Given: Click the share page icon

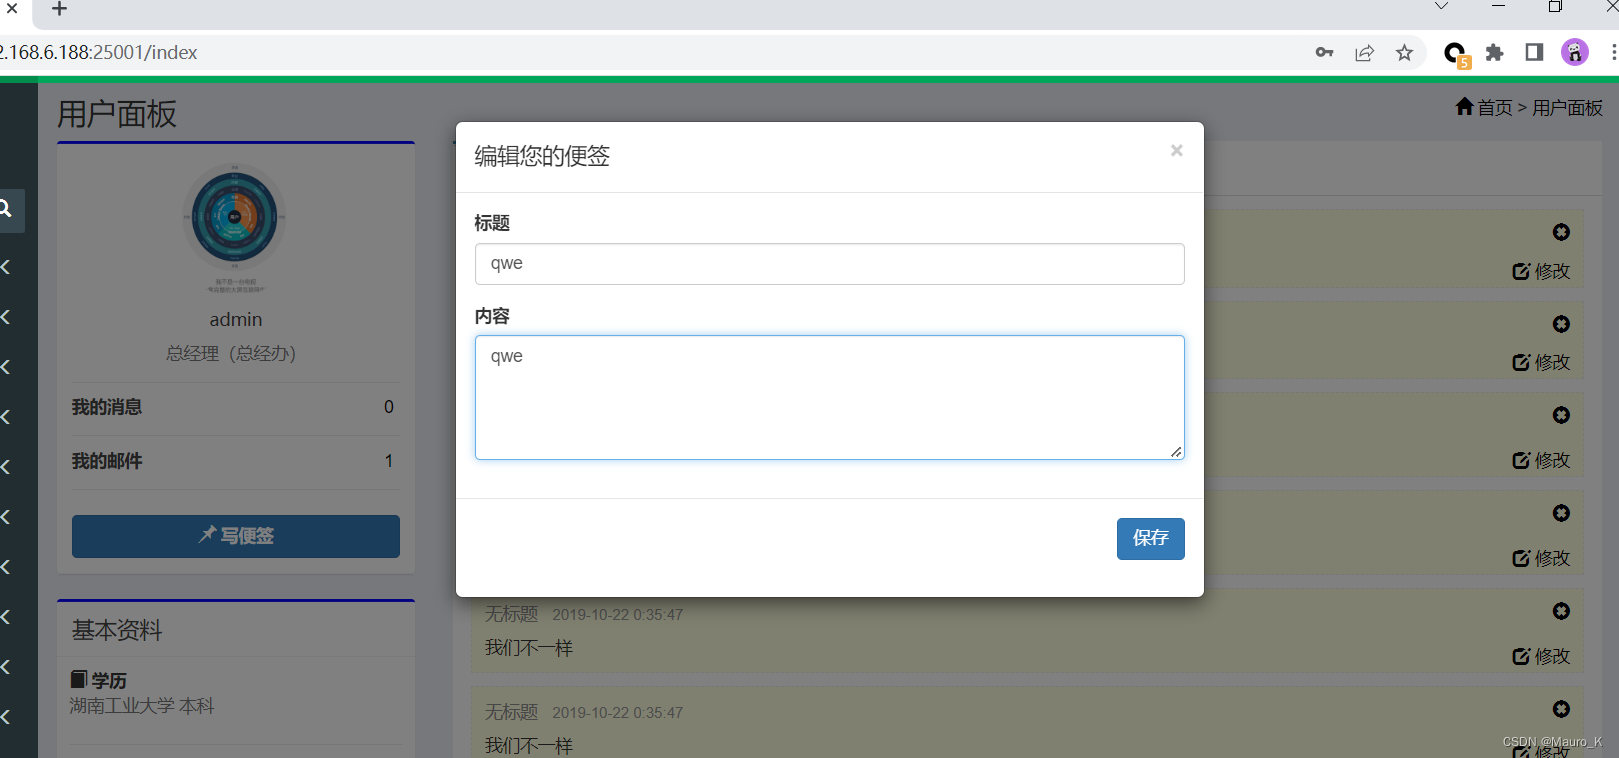Looking at the screenshot, I should (x=1365, y=53).
